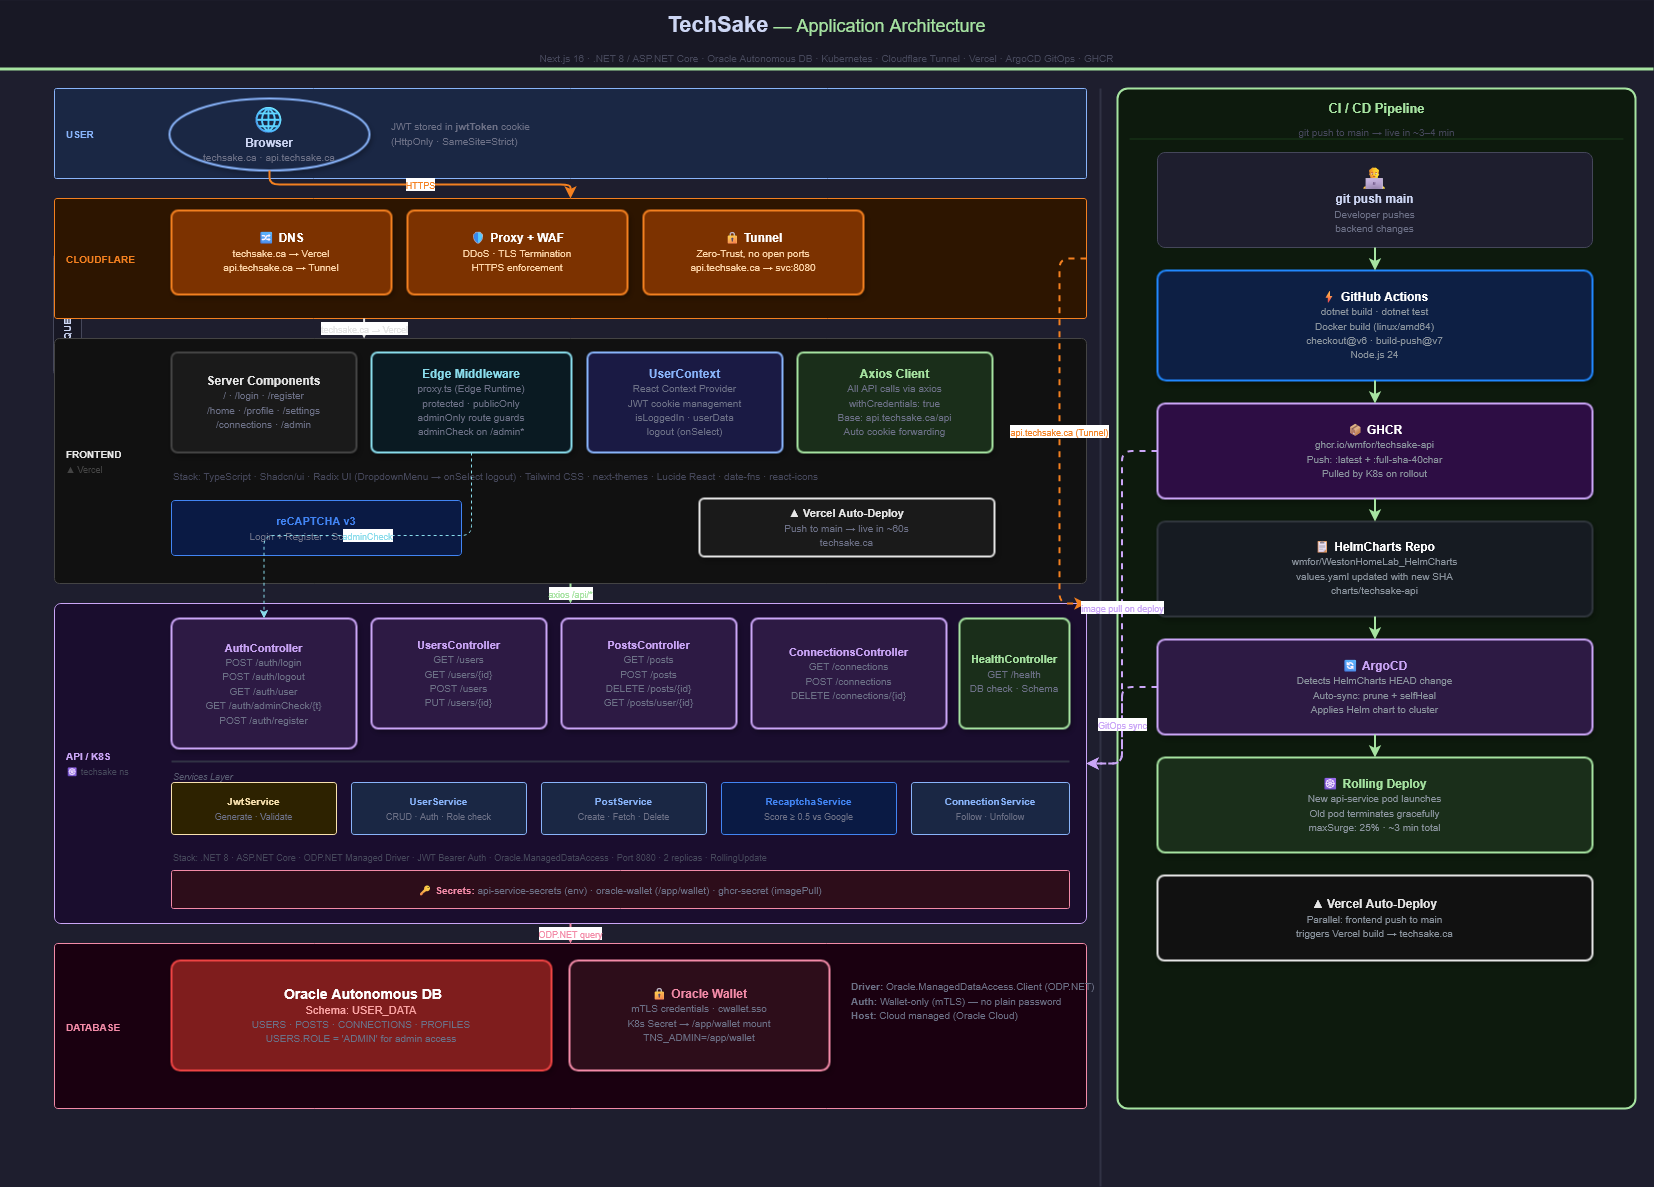Click the globe icon above Browser
Viewport: 1654px width, 1187px height.
268,120
